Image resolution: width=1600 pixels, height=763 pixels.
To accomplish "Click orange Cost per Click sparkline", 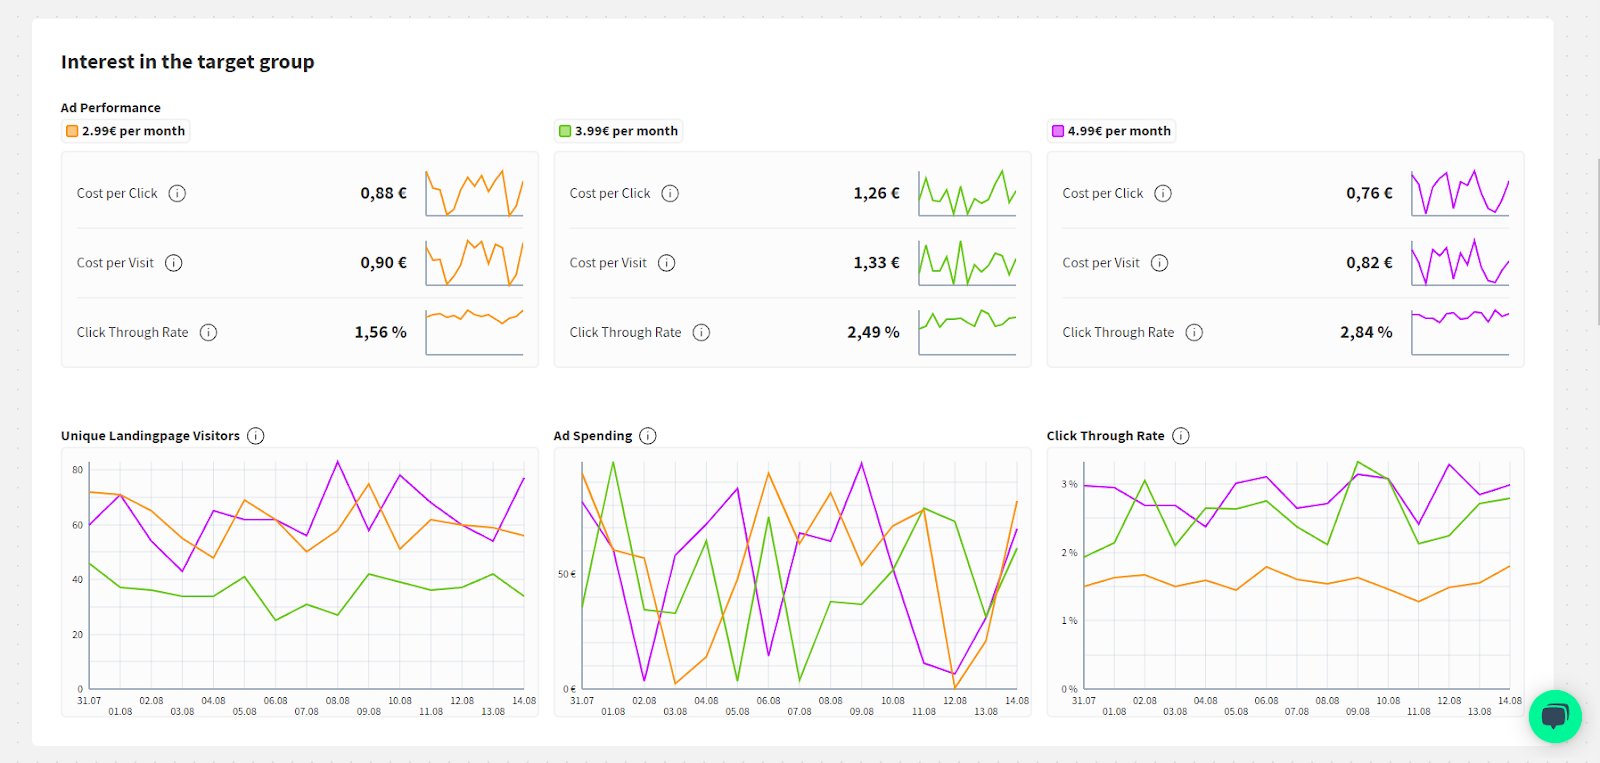I will click(474, 193).
